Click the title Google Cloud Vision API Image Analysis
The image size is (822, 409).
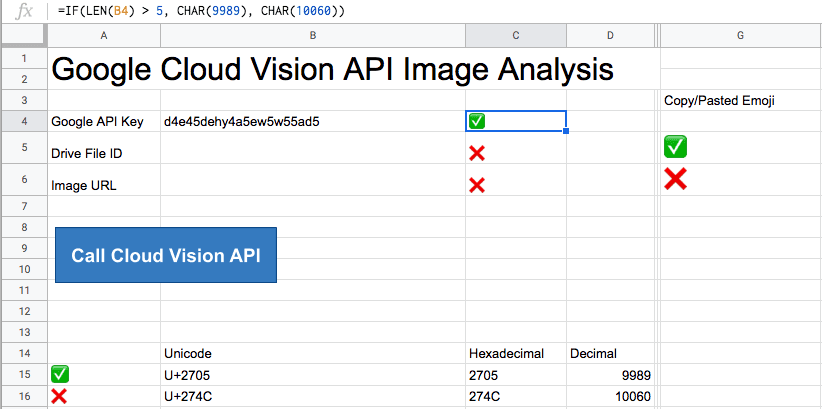tap(332, 69)
